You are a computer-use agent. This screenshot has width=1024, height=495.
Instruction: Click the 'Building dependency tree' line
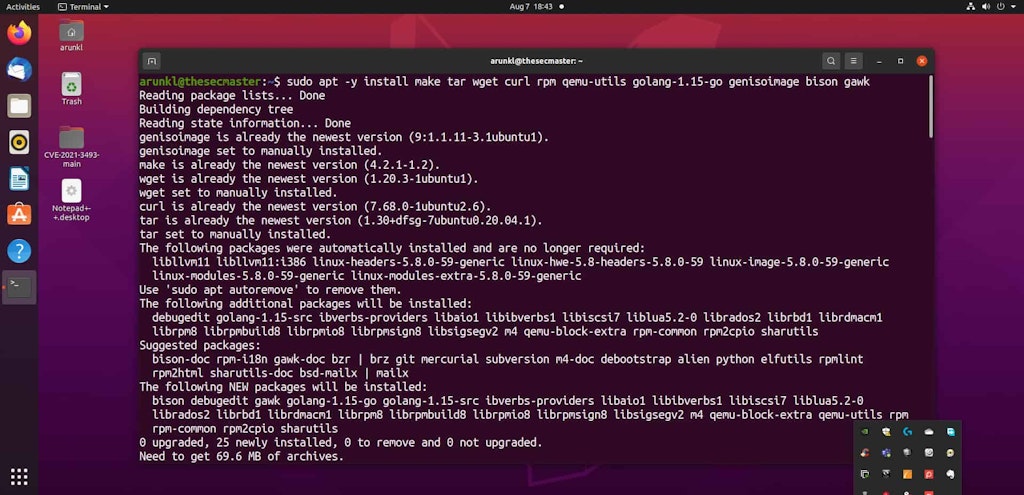[216, 109]
